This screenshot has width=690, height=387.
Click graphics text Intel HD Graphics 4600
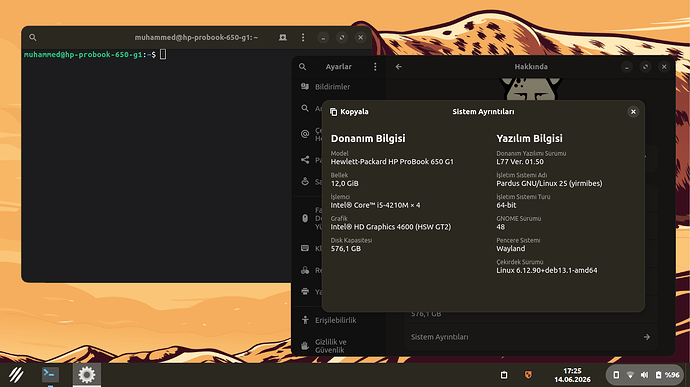[391, 227]
